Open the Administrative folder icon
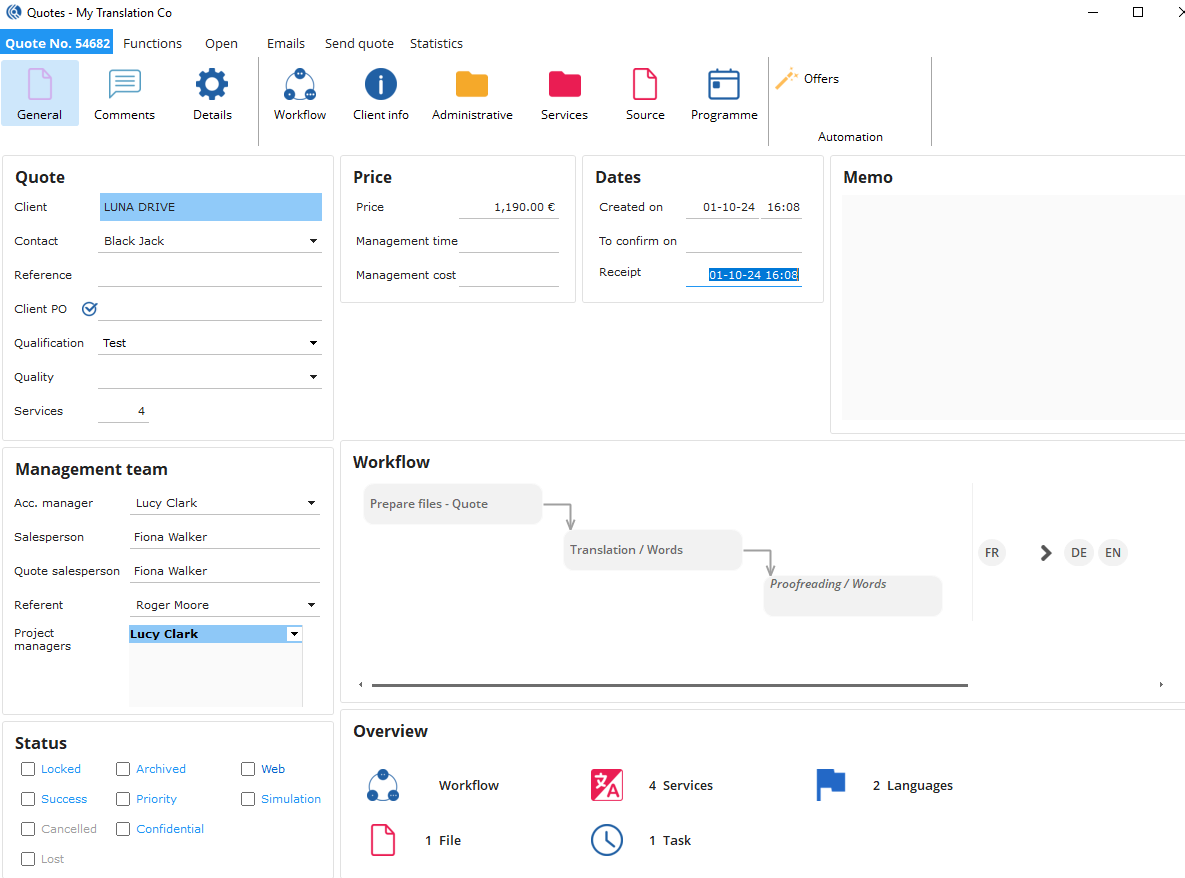 coord(472,86)
